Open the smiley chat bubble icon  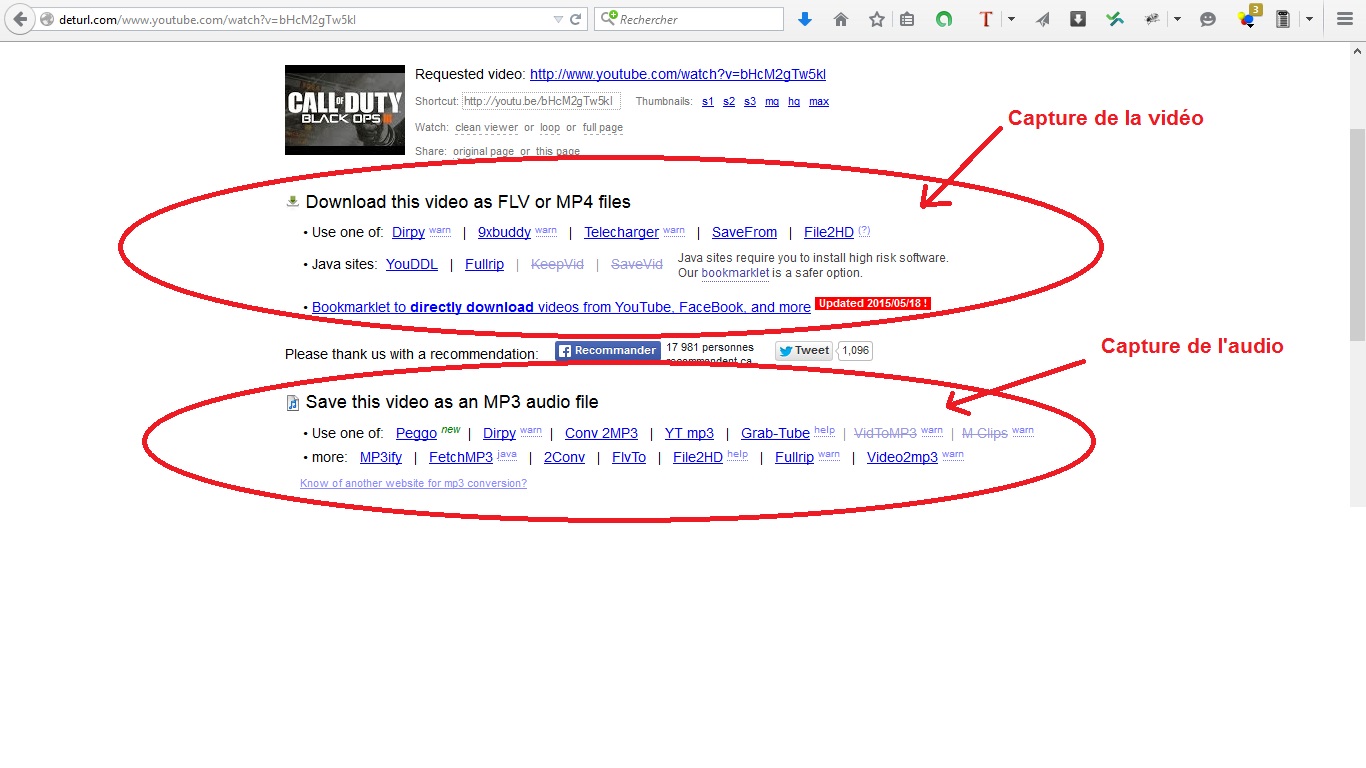[1208, 19]
